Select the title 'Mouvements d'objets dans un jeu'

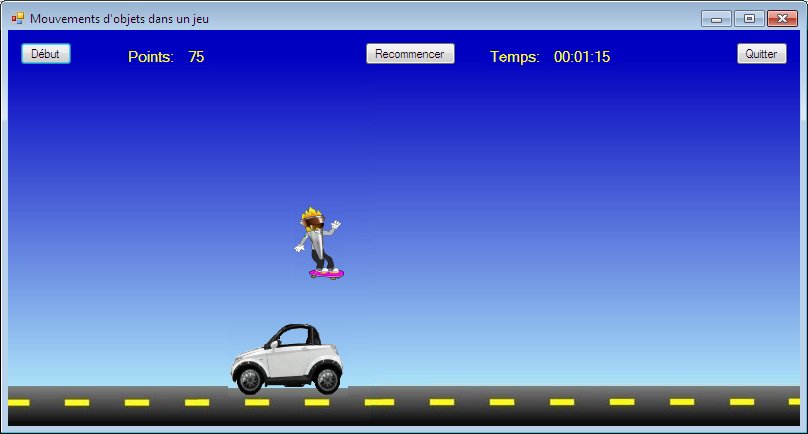tap(120, 19)
